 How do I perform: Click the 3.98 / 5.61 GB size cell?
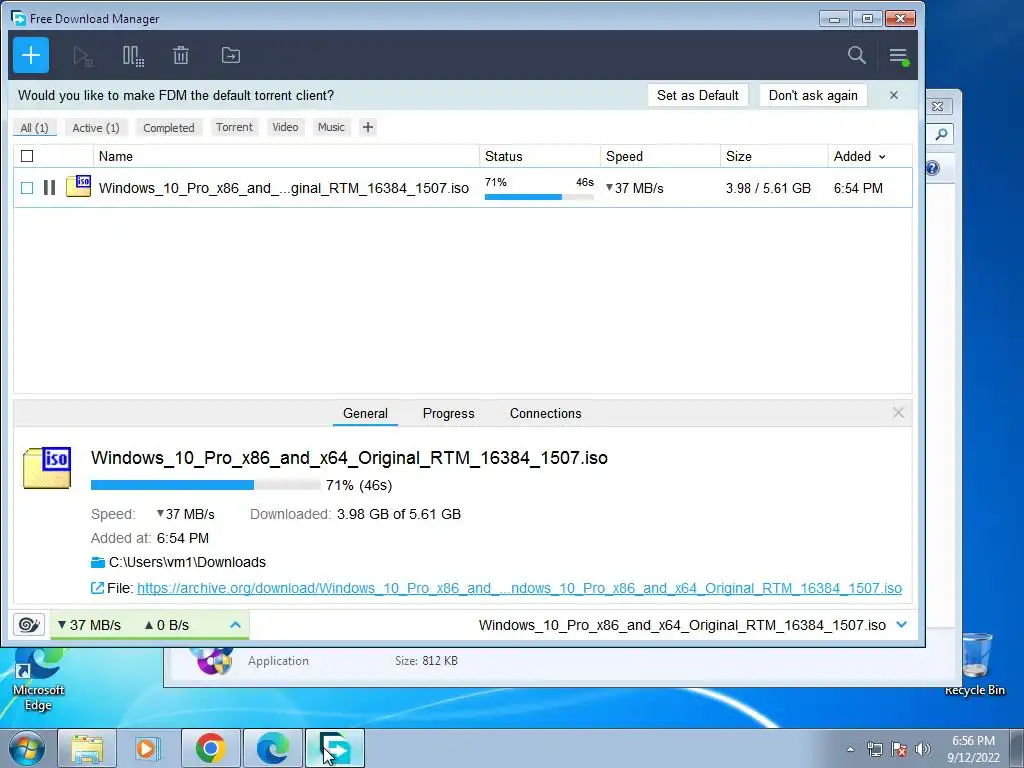click(768, 188)
